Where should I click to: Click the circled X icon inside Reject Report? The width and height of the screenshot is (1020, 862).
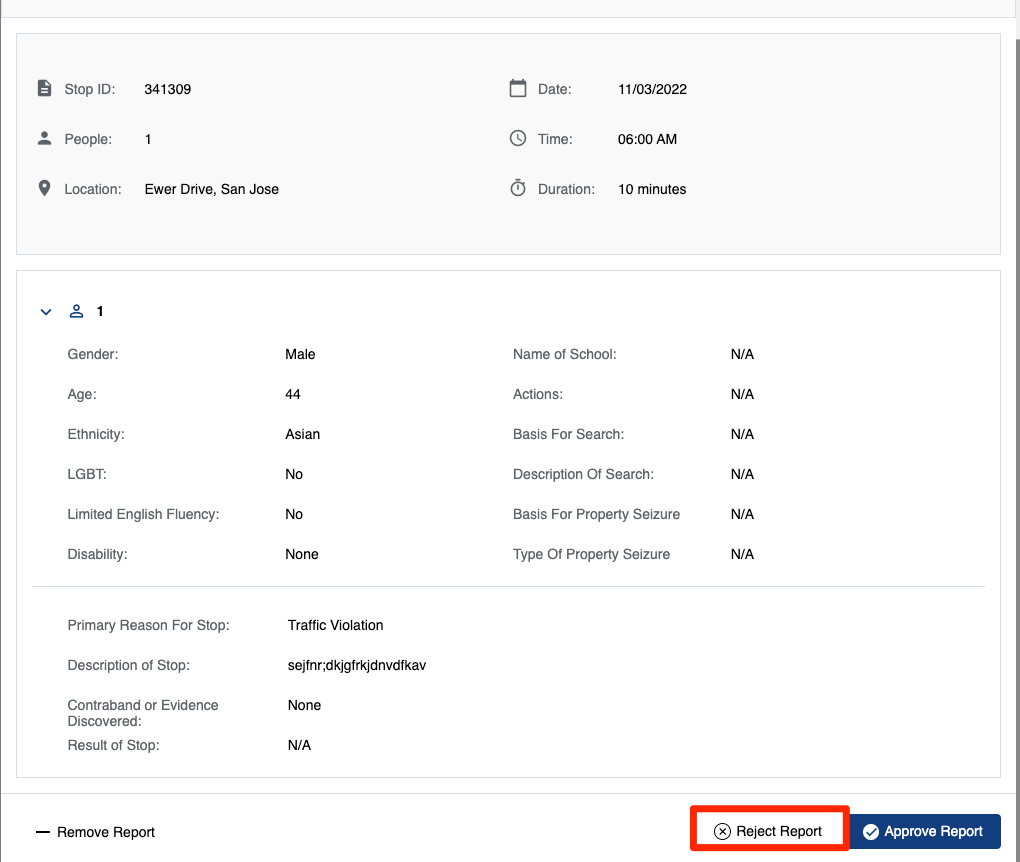pyautogui.click(x=721, y=830)
